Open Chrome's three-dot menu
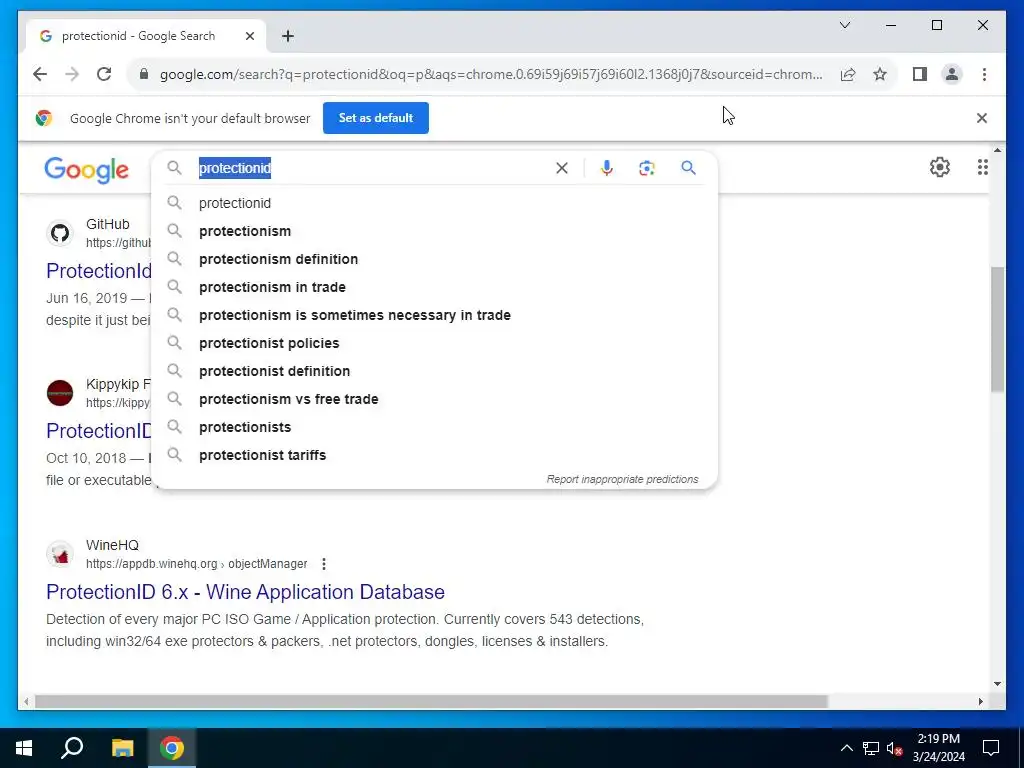The width and height of the screenshot is (1024, 768). point(984,74)
